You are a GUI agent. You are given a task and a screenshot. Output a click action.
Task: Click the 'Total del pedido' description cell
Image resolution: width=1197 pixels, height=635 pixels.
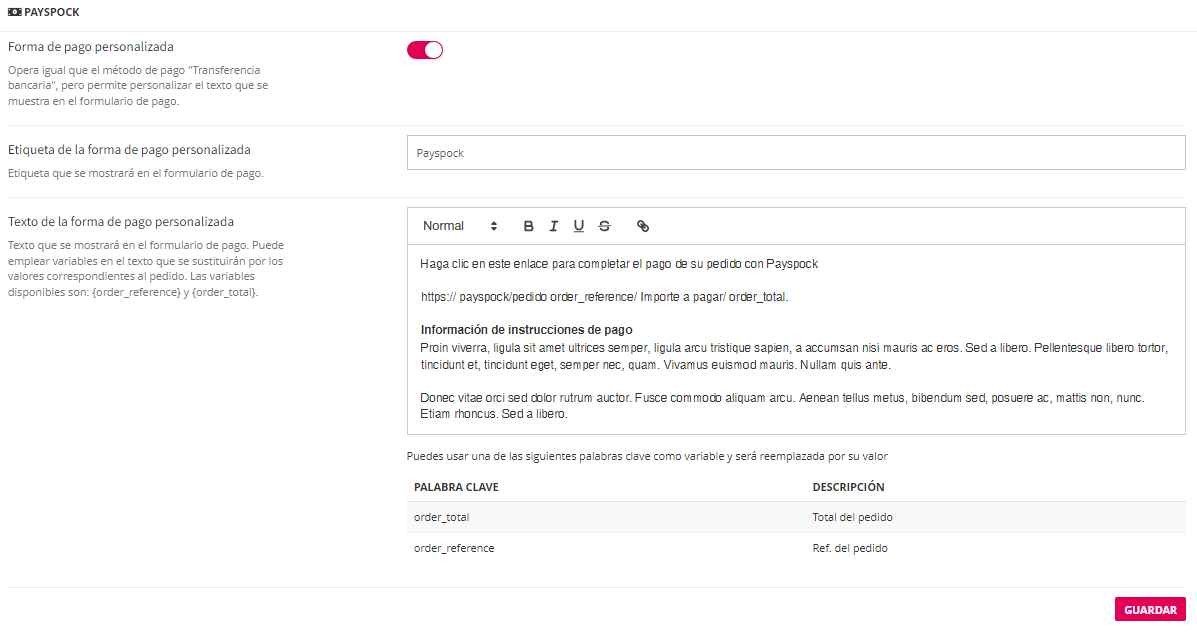pos(852,517)
